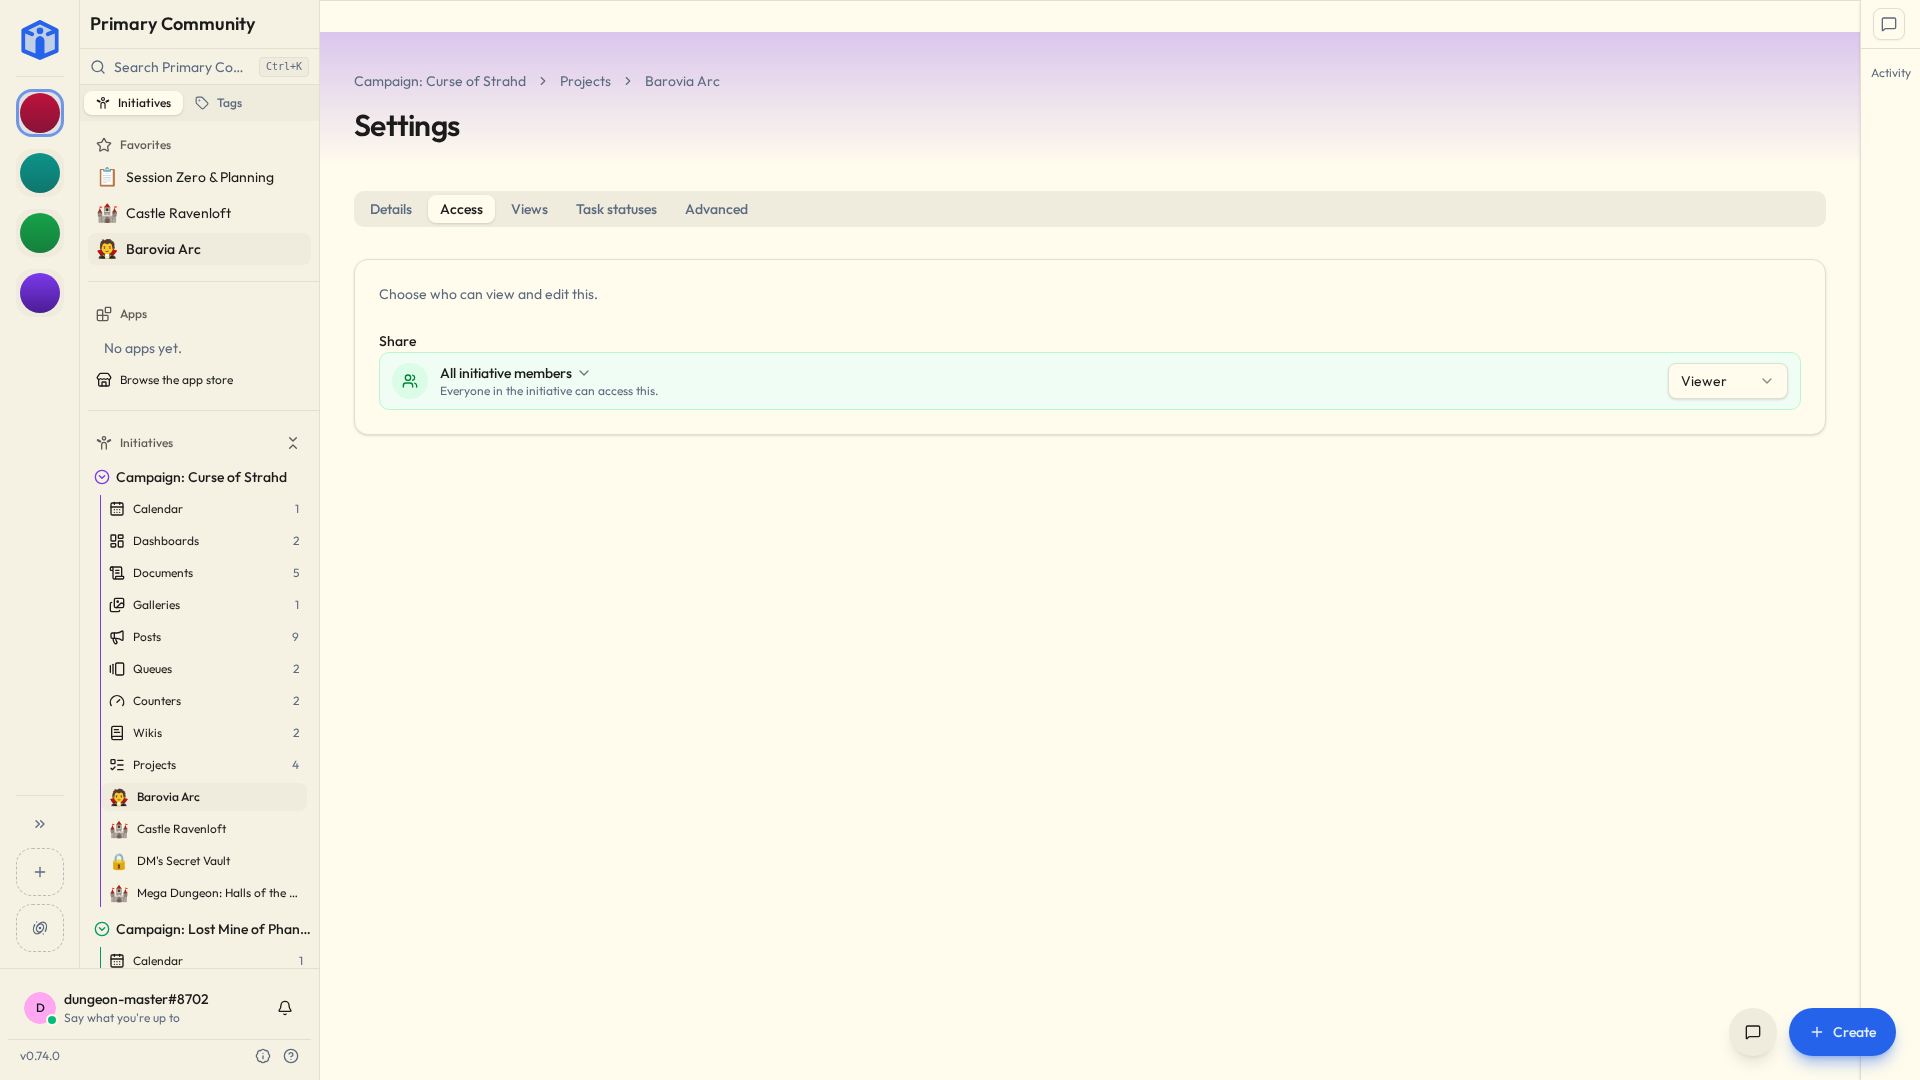1920x1080 pixels.
Task: Switch to the Details settings tab
Action: click(391, 209)
